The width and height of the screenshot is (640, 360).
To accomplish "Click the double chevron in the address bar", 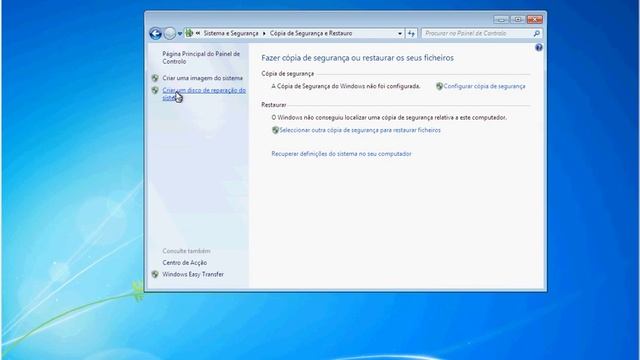I will (198, 33).
